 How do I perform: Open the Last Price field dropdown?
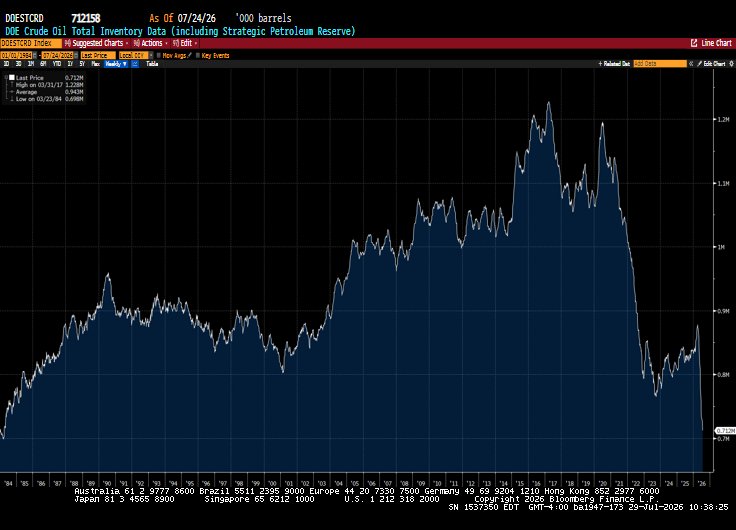click(x=98, y=55)
